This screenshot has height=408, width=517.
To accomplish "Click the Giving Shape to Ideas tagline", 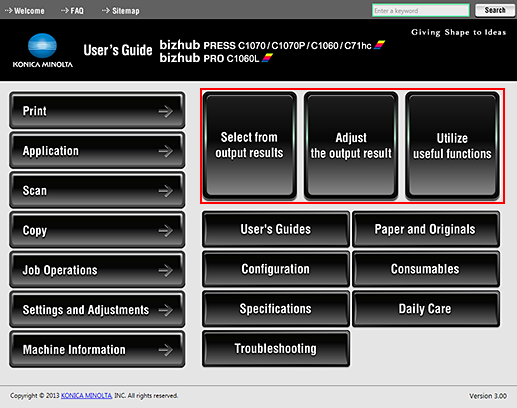I will (458, 32).
